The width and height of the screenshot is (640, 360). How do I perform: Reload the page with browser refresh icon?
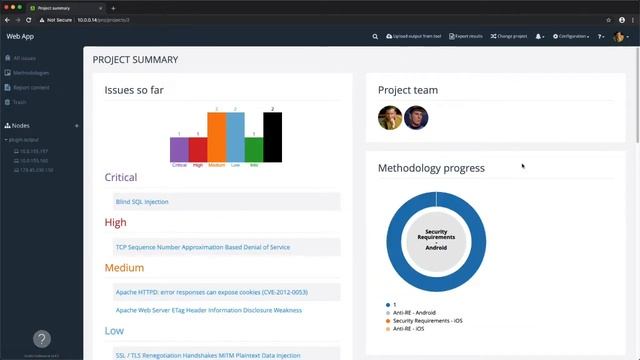click(29, 20)
